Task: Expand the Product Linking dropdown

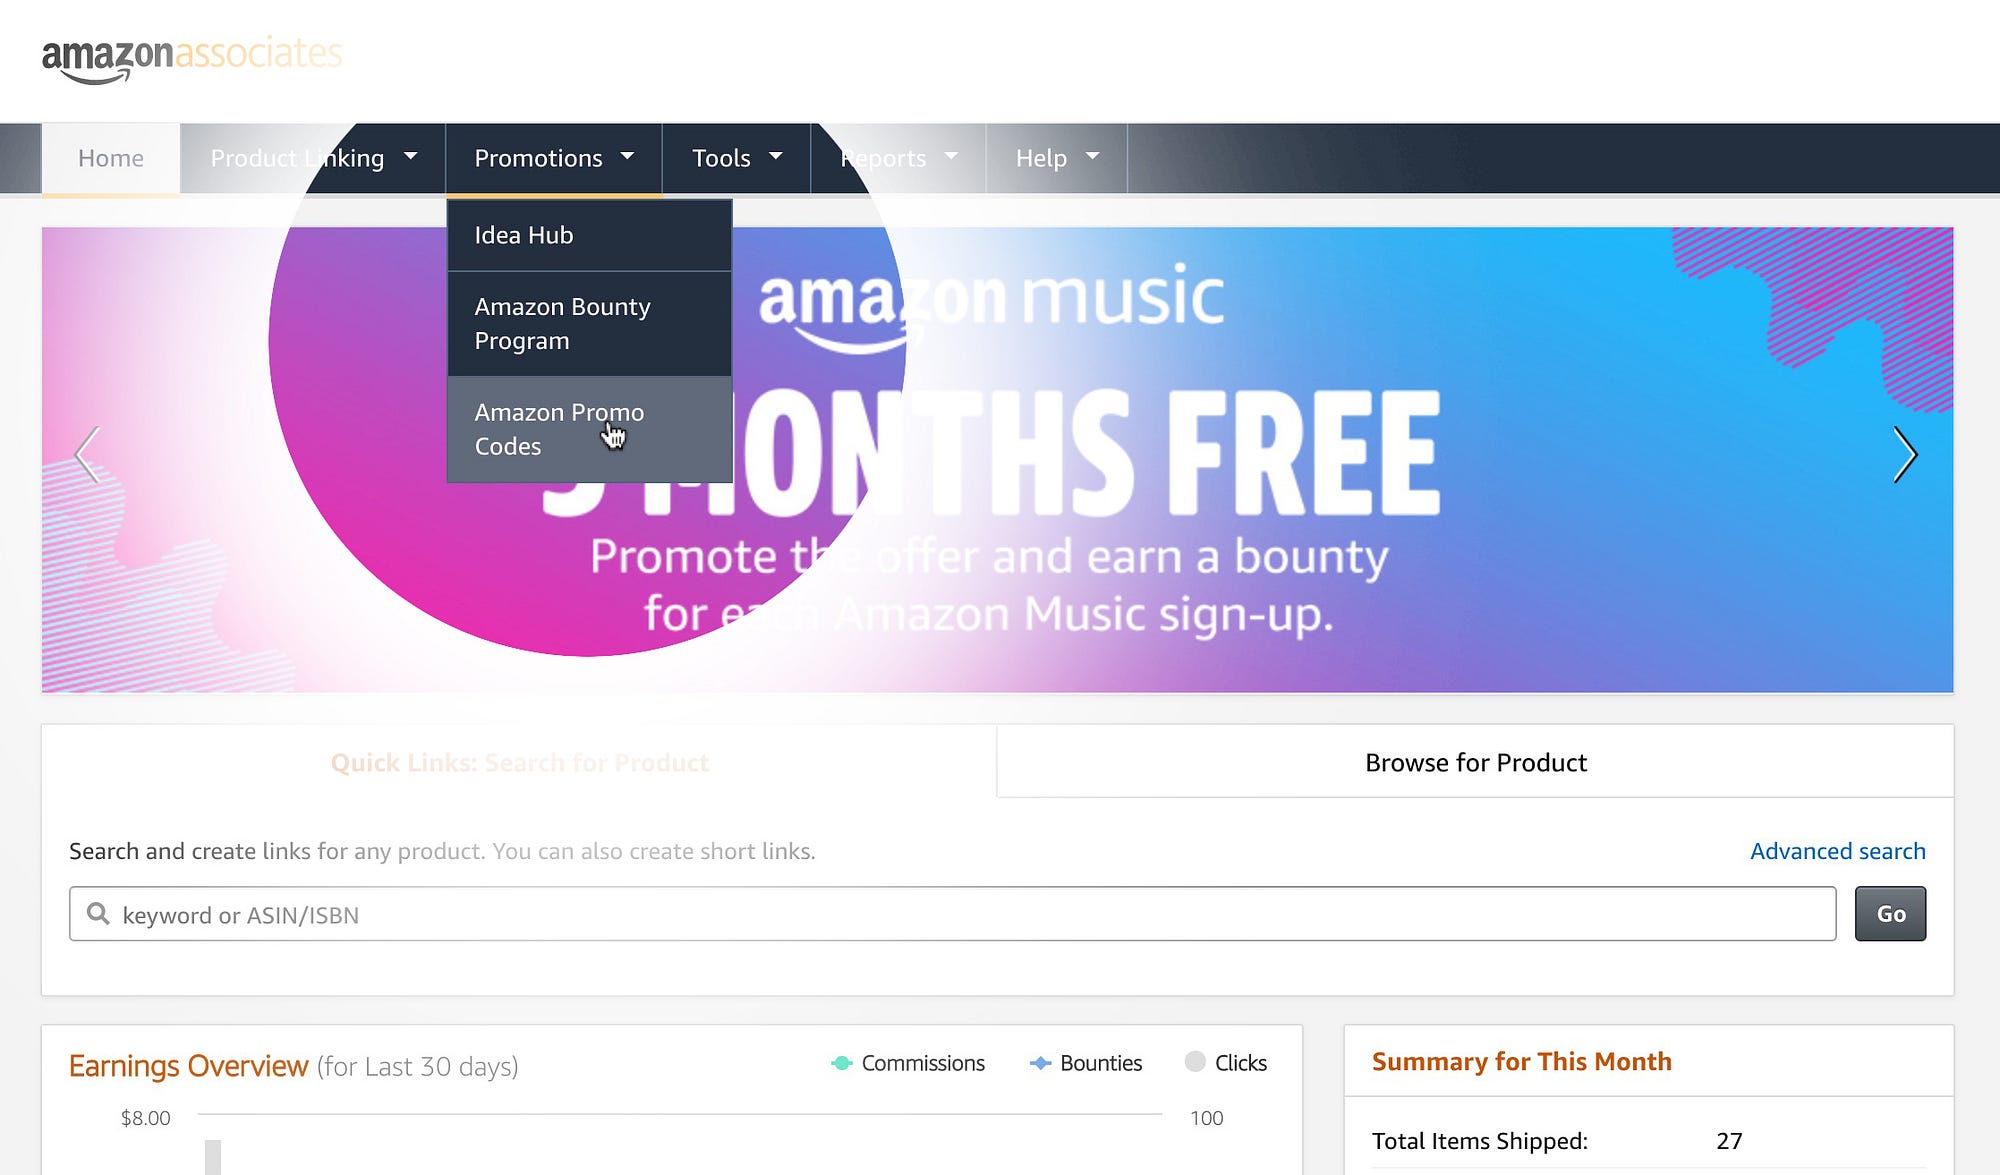Action: click(312, 157)
